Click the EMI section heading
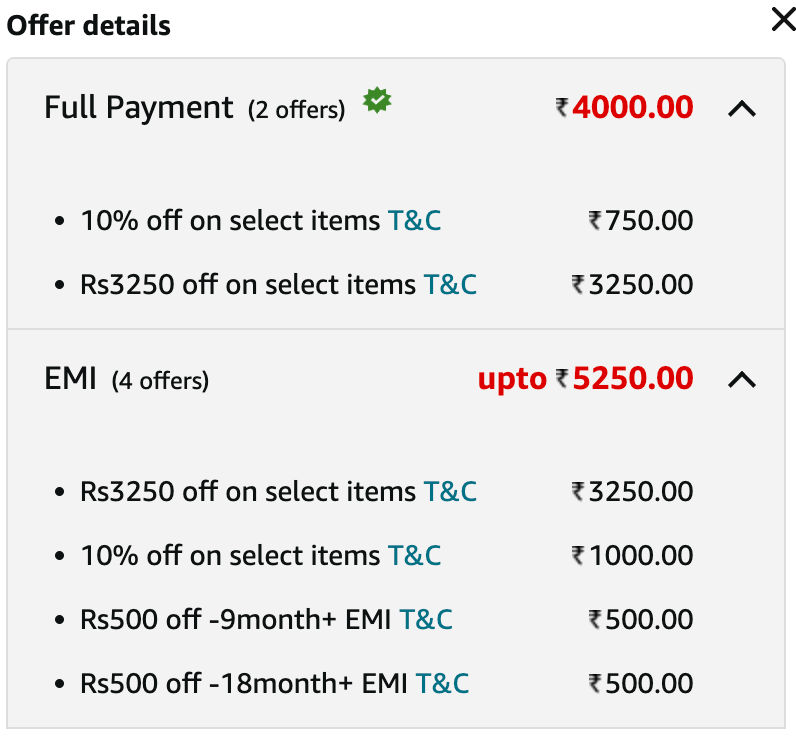This screenshot has width=796, height=752. tap(70, 378)
